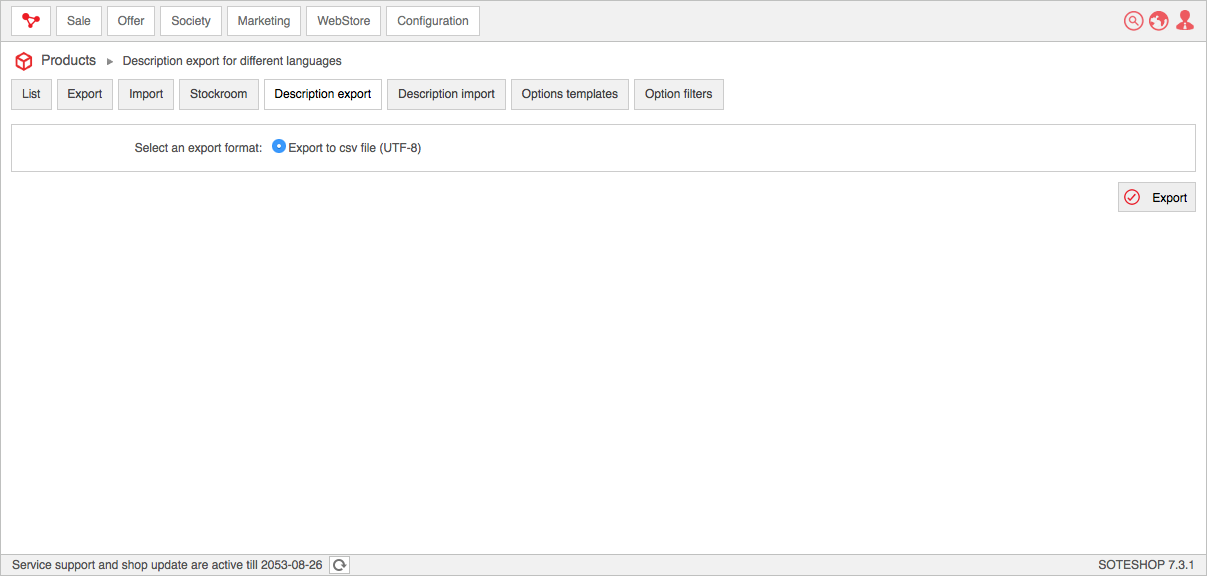This screenshot has width=1207, height=576.
Task: Click the 'Select an export format:' label
Action: 198,148
